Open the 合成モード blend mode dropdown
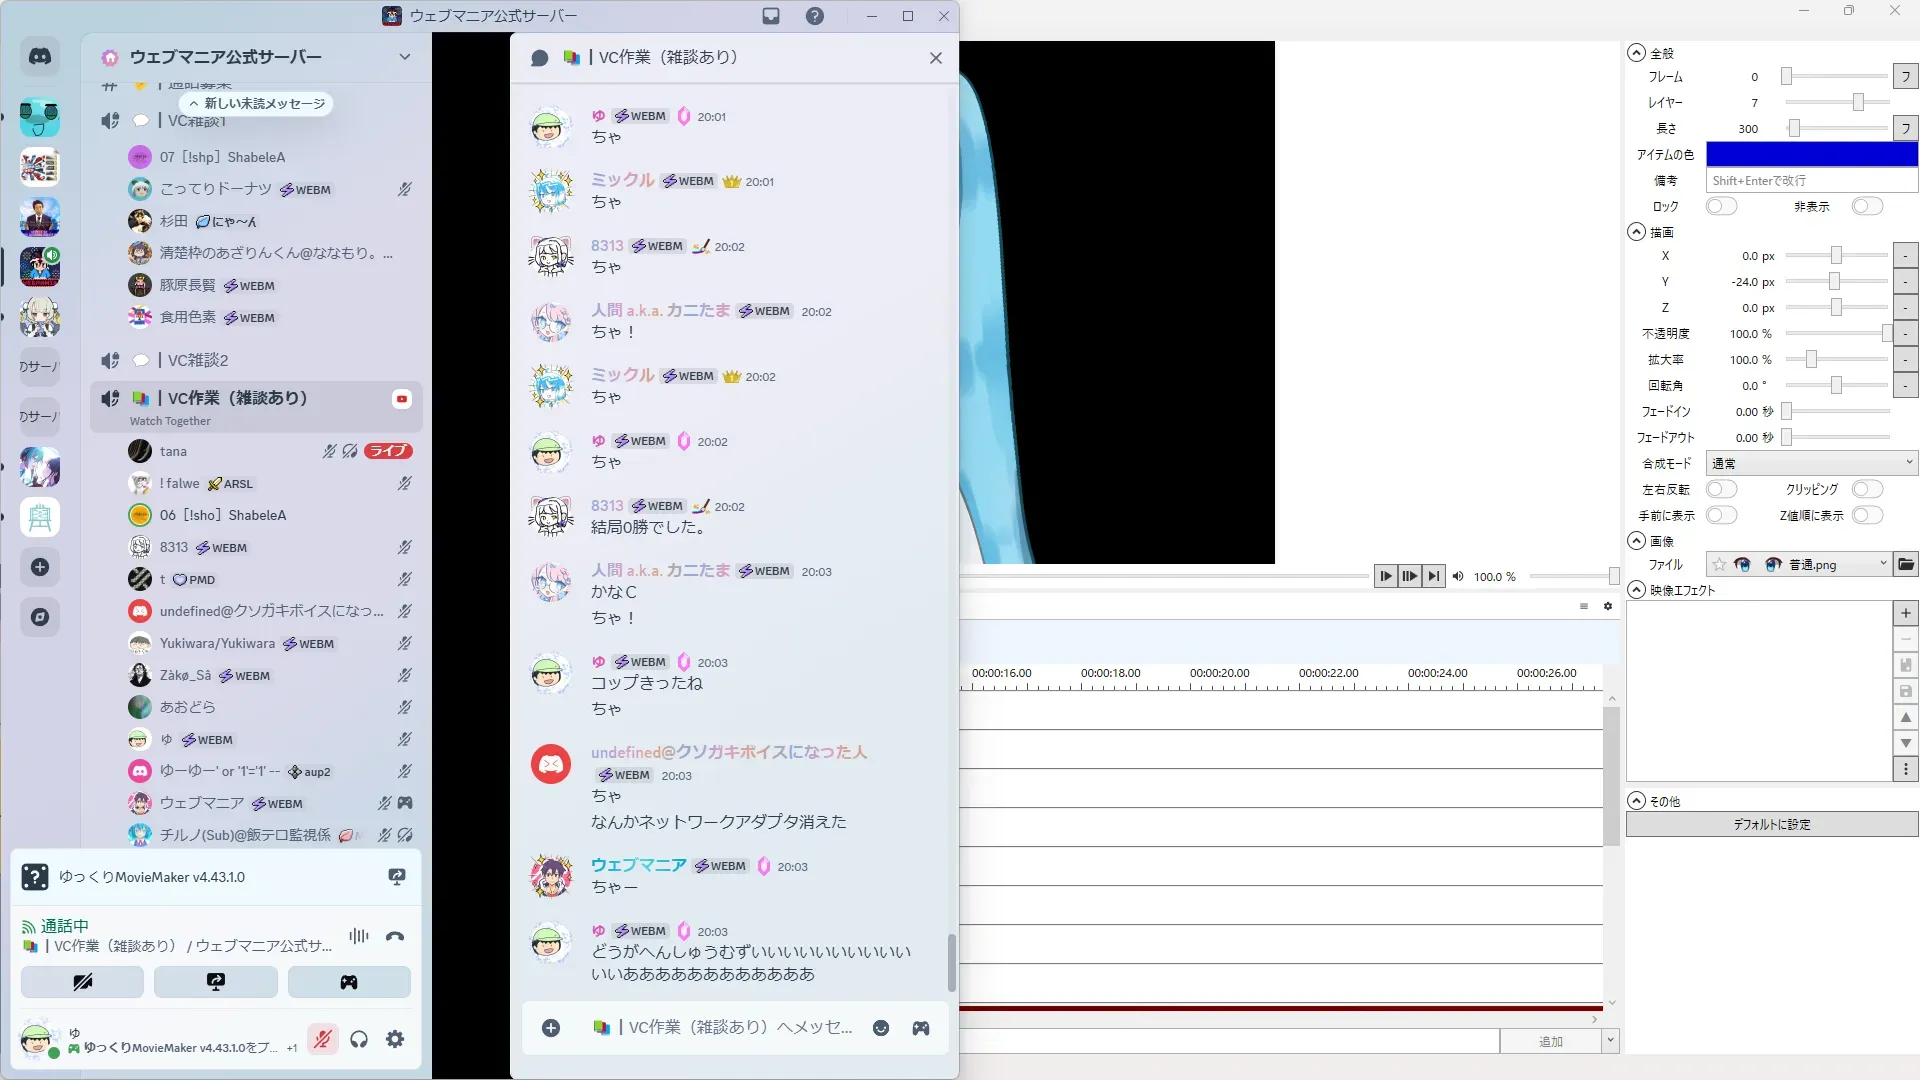Screen dimensions: 1920x1080 coord(1811,463)
